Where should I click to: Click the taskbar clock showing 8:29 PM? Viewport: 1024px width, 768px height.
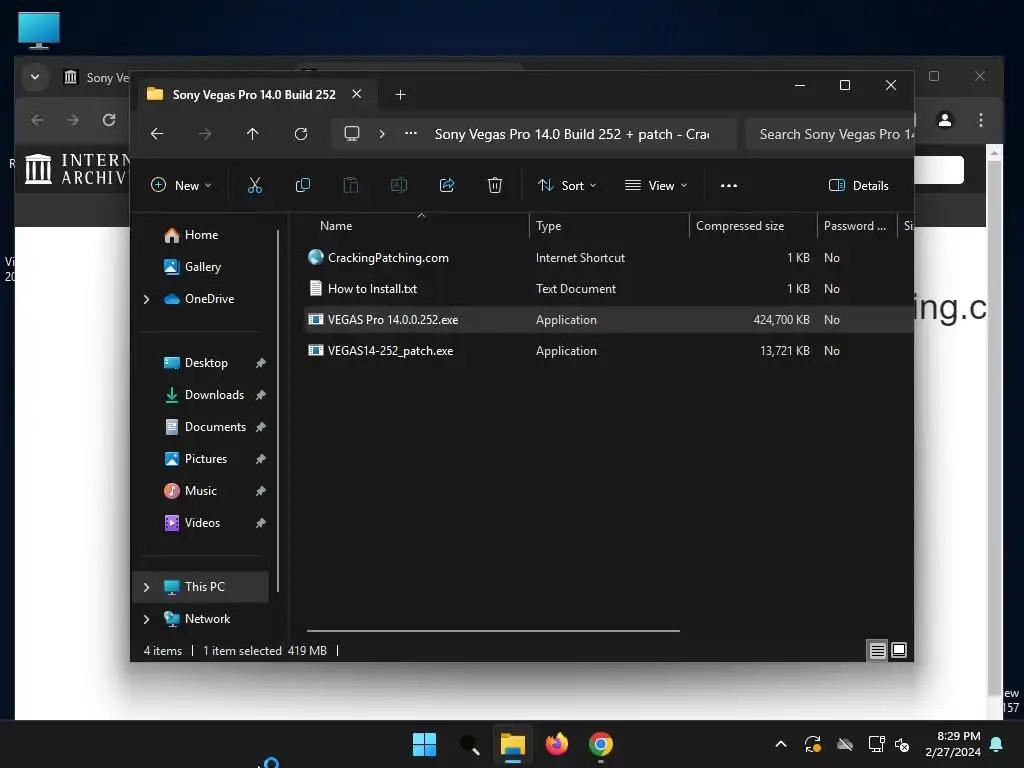tap(953, 744)
